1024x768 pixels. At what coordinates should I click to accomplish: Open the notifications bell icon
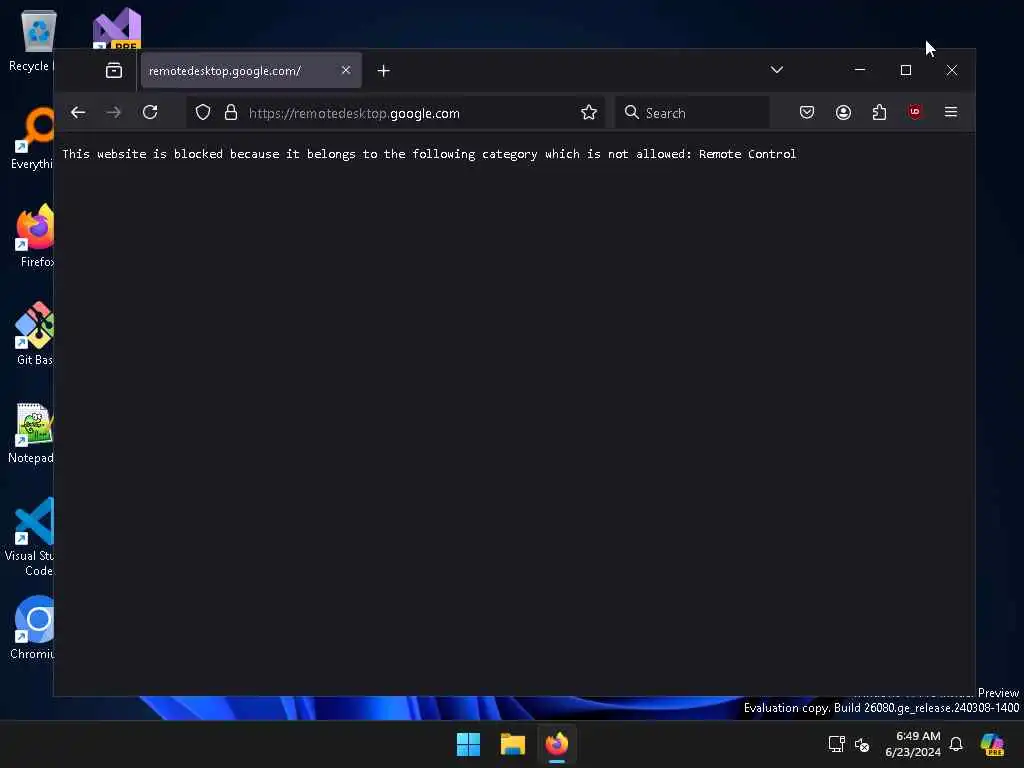click(x=956, y=744)
